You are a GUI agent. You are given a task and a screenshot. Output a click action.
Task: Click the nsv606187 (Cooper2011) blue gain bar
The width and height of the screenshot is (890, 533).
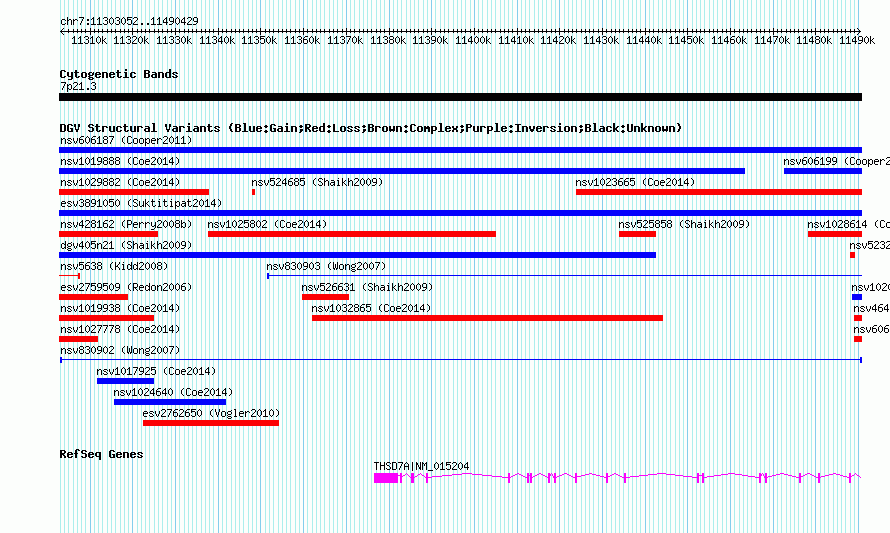[460, 150]
